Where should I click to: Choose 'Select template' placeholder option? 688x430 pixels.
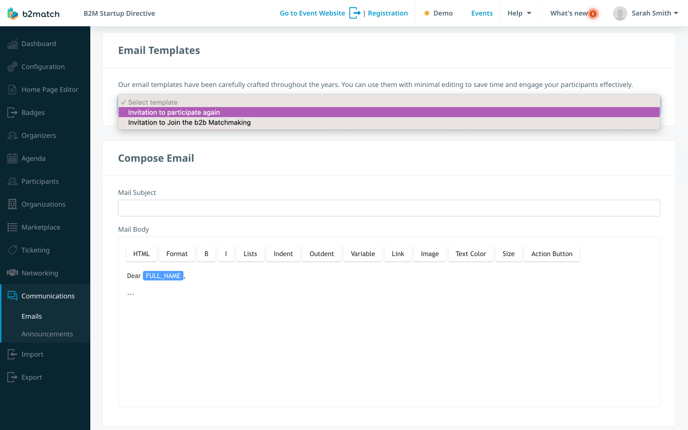[389, 102]
